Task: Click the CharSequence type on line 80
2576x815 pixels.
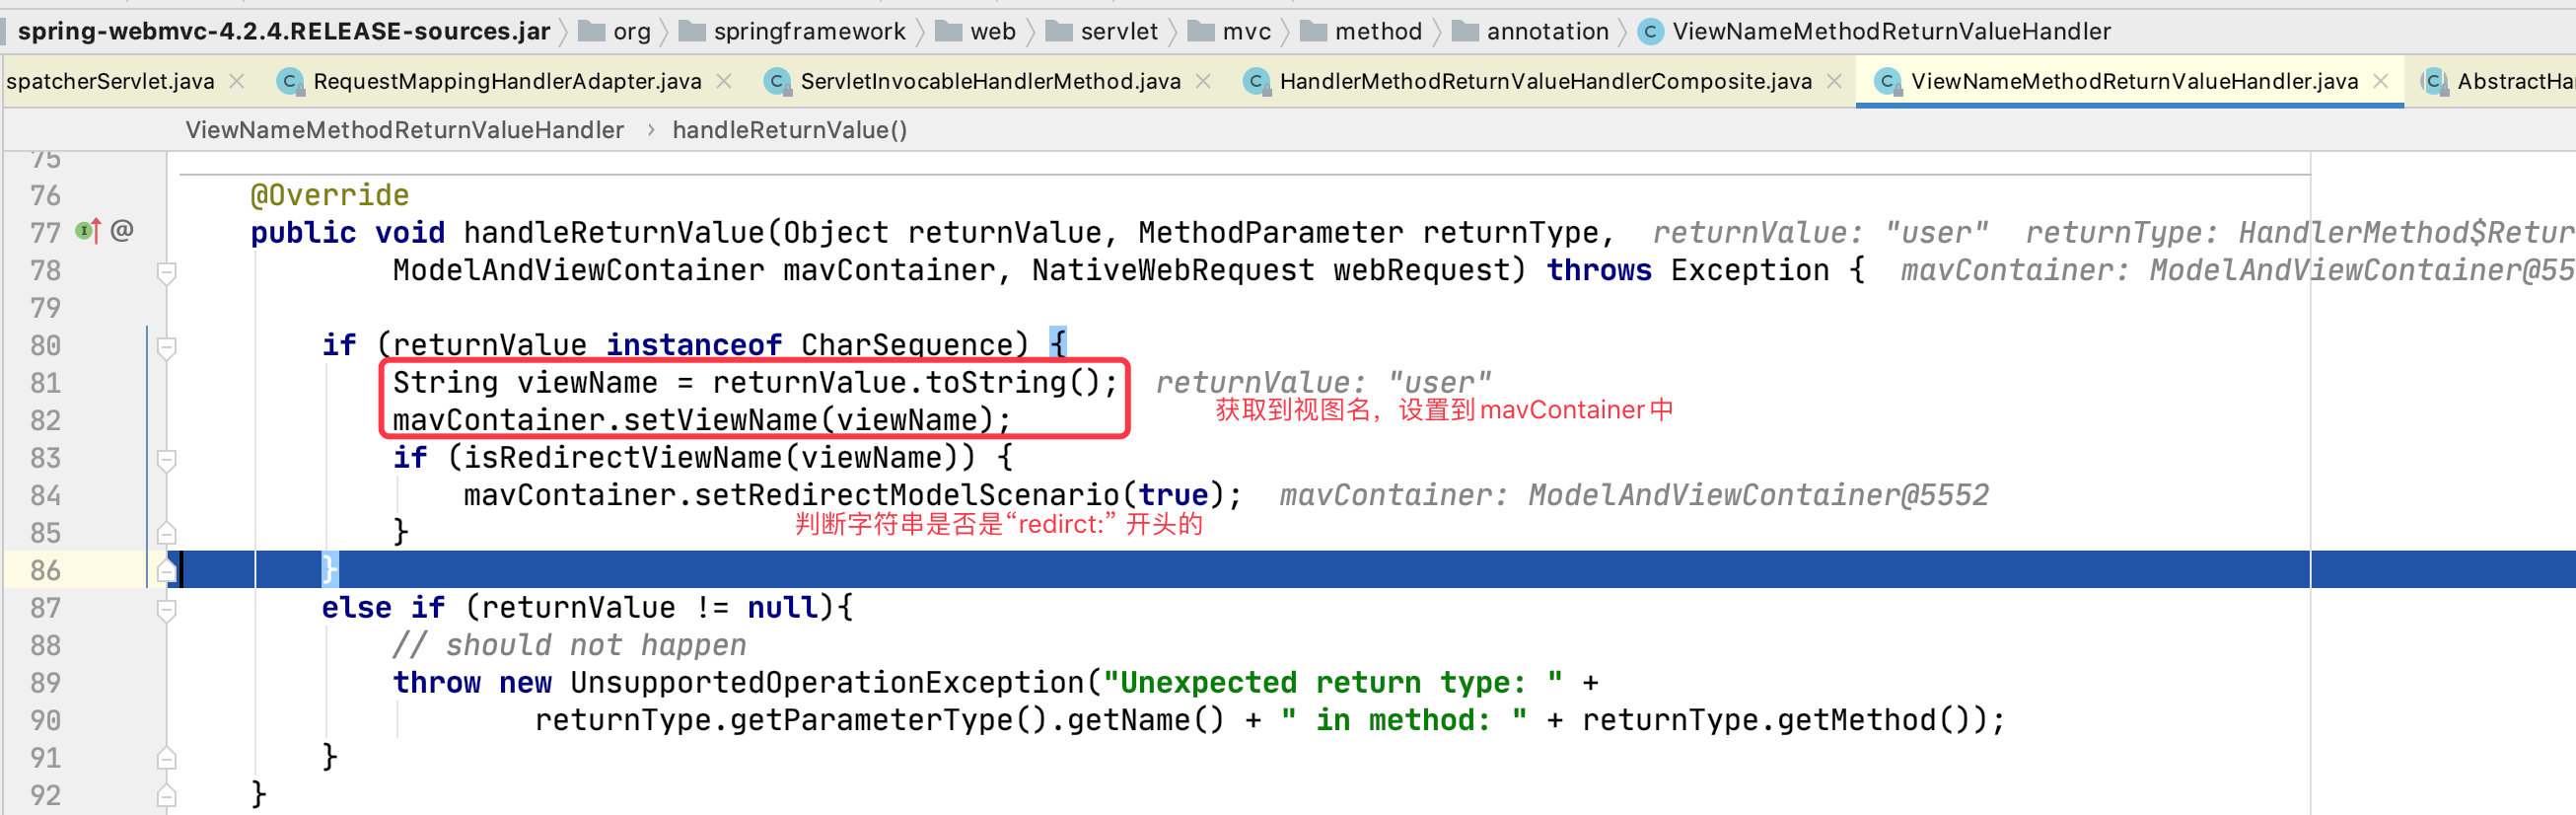Action: (x=907, y=345)
